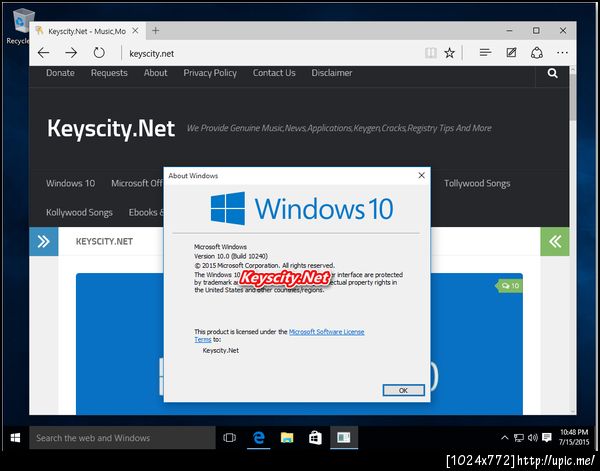Open Task View on the taskbar
Viewport: 600px width, 471px height.
click(x=229, y=438)
